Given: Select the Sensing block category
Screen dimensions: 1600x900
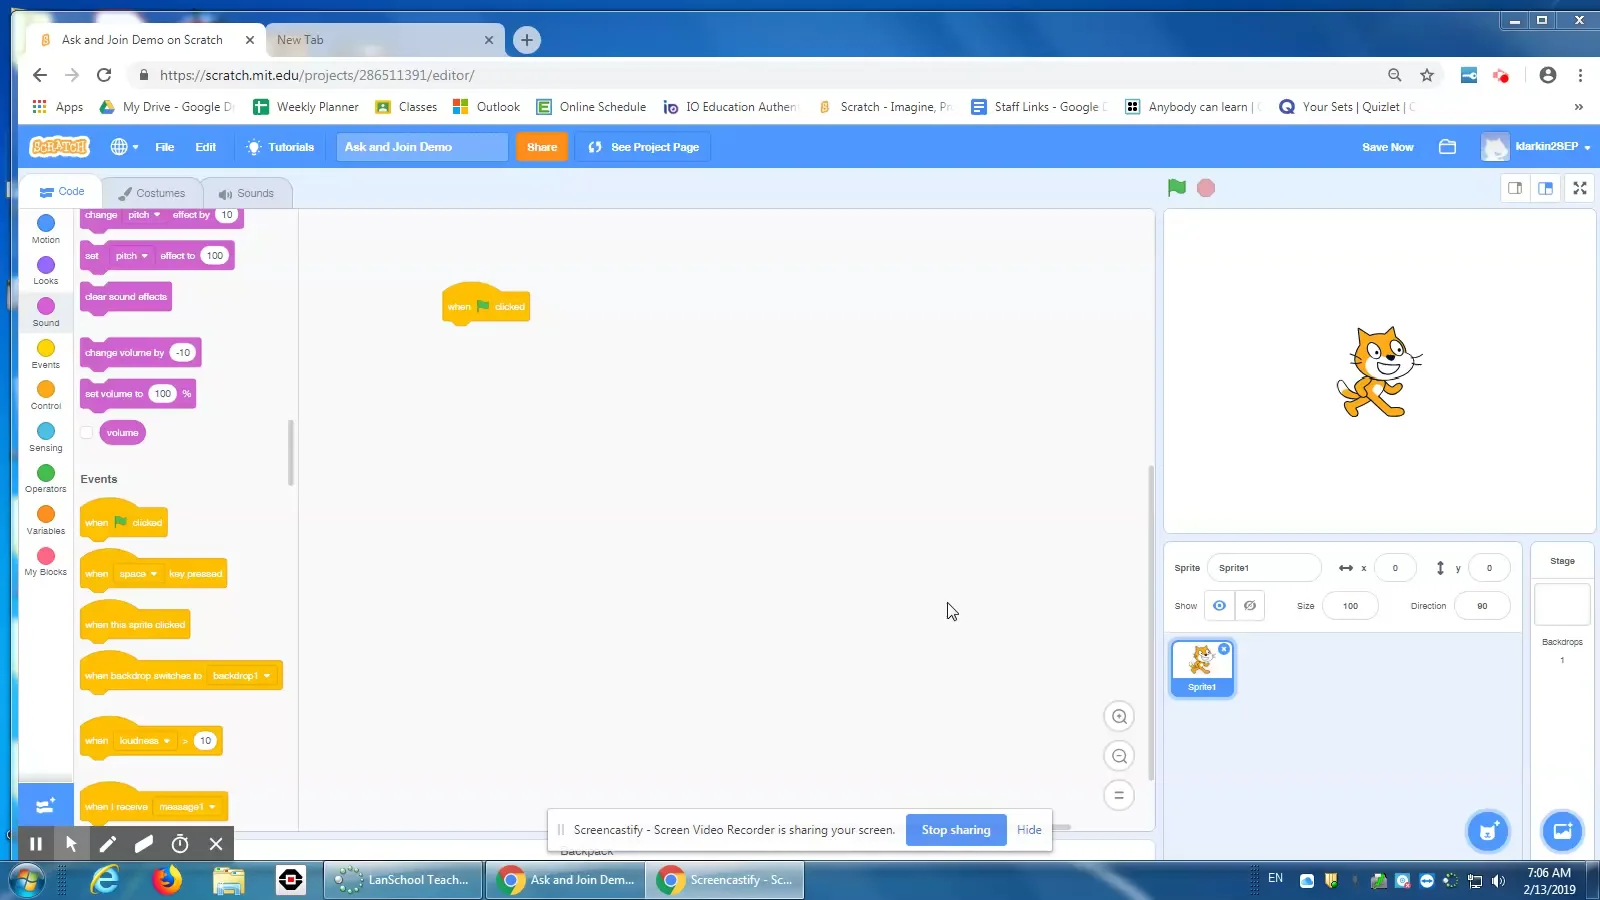Looking at the screenshot, I should pos(46,437).
